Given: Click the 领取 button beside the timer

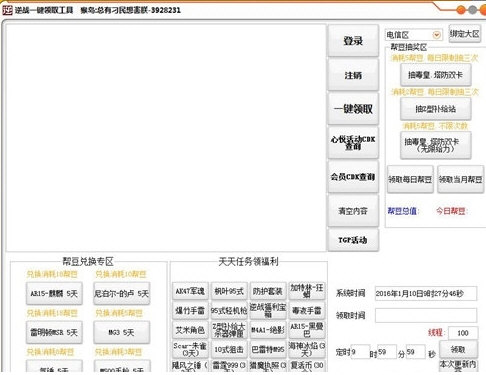Looking at the screenshot, I should coord(458,349).
